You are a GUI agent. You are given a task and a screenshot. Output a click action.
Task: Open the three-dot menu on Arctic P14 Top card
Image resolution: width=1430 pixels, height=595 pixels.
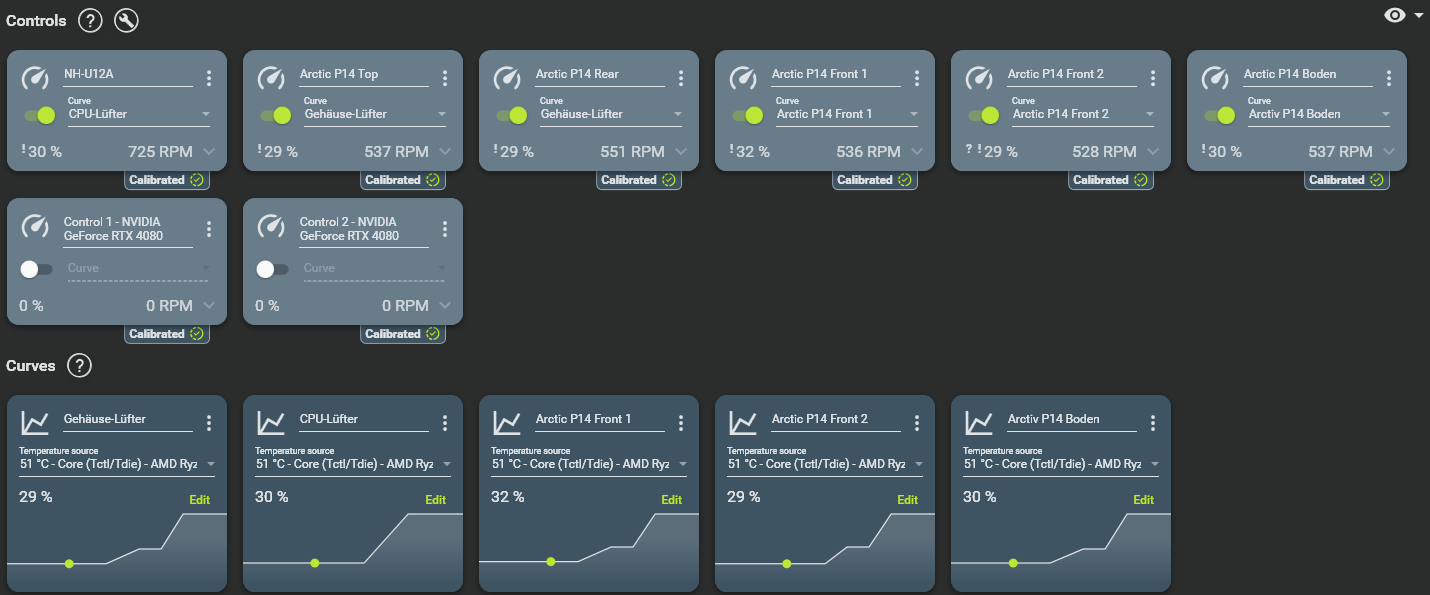pos(445,78)
